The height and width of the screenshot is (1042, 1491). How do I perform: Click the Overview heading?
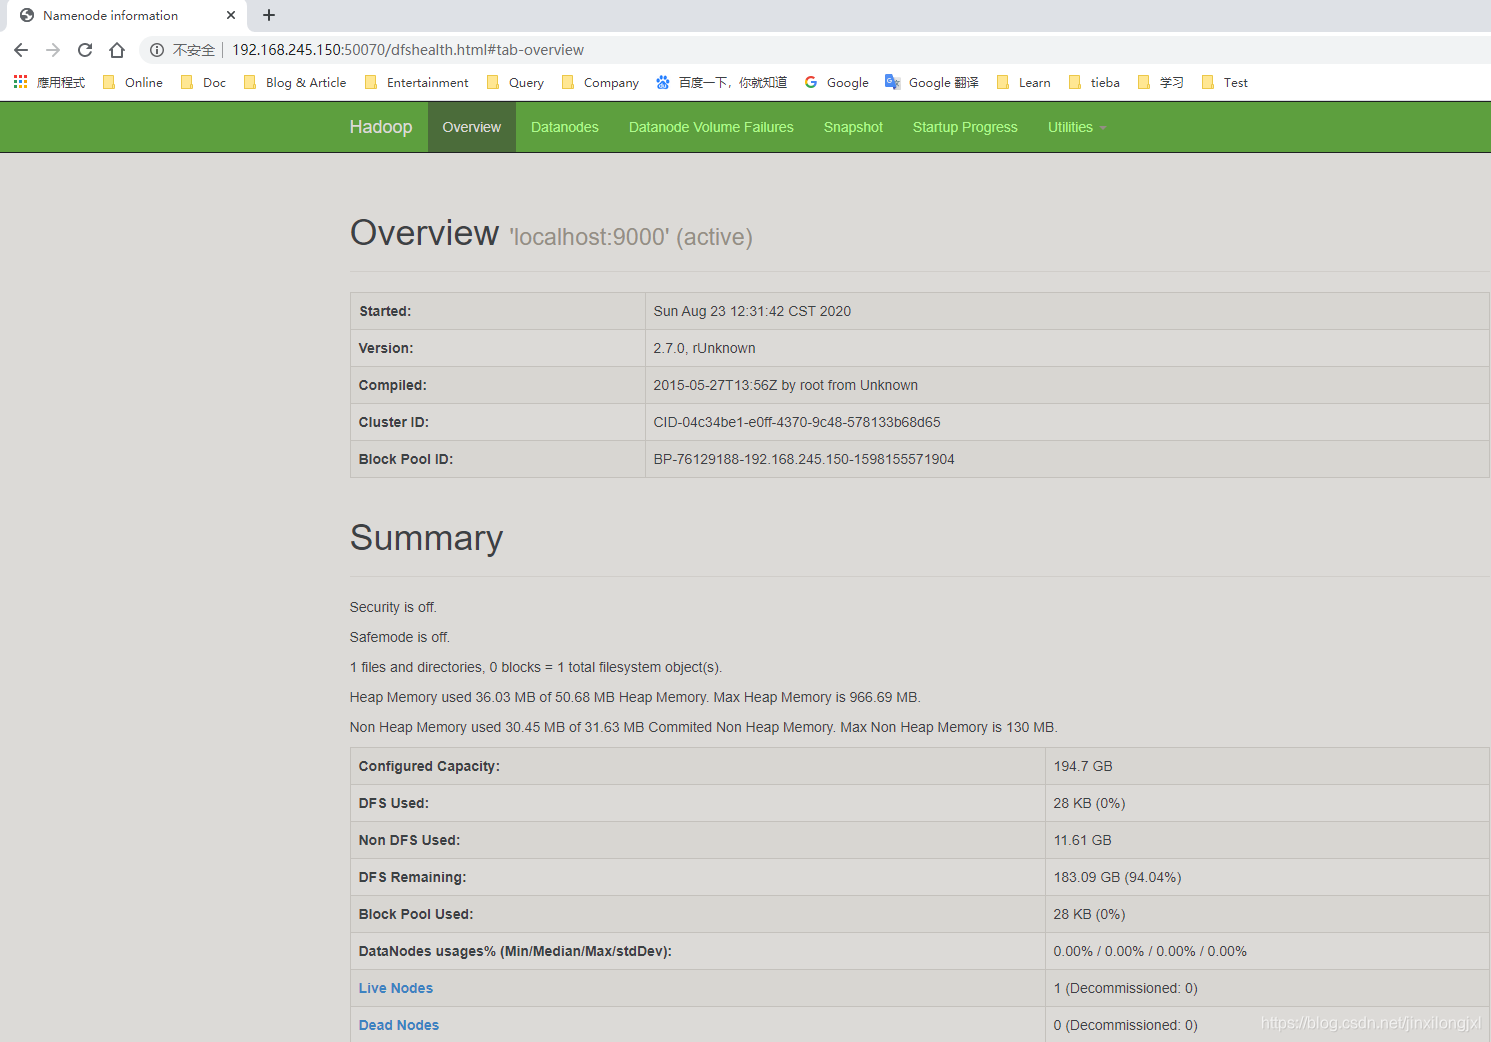(424, 233)
